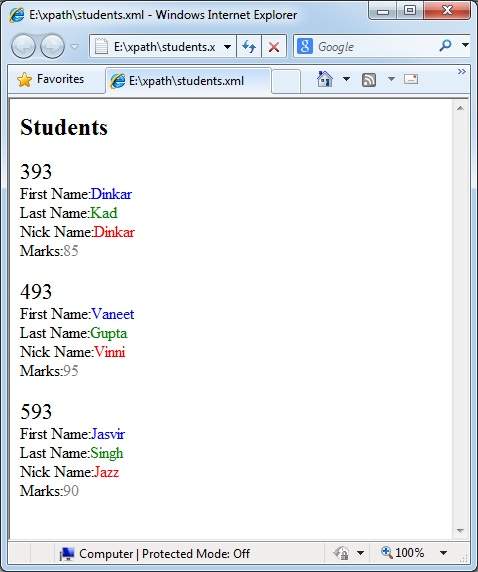Click the last name Singh

click(x=107, y=453)
